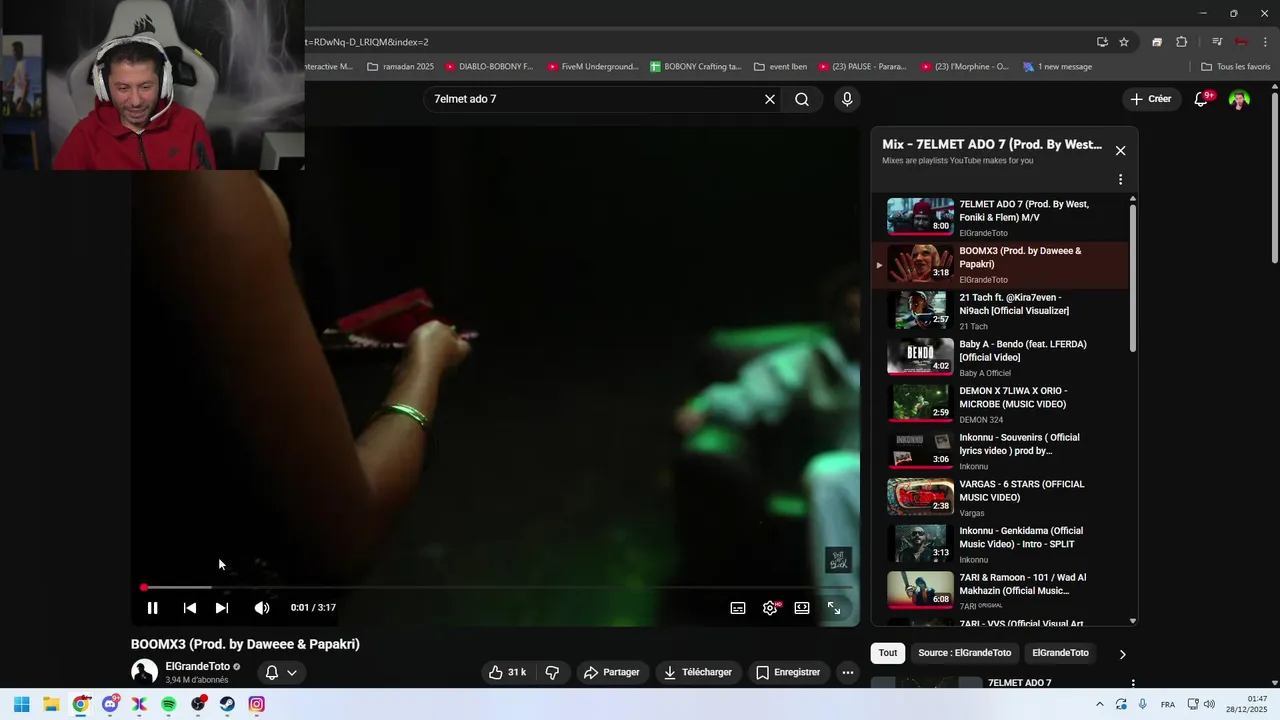This screenshot has height=720, width=1280.
Task: Select the 'Tout' filter chip
Action: (888, 653)
